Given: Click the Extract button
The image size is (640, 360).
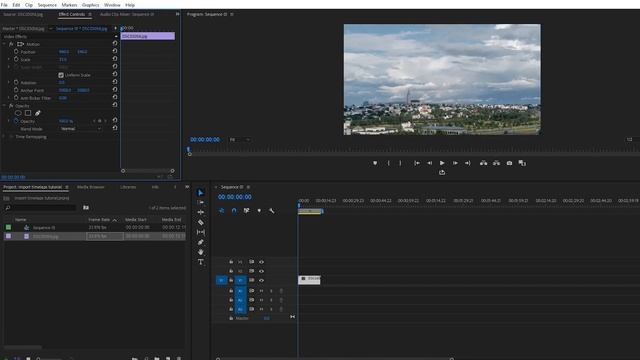Looking at the screenshot, I should click(496, 163).
